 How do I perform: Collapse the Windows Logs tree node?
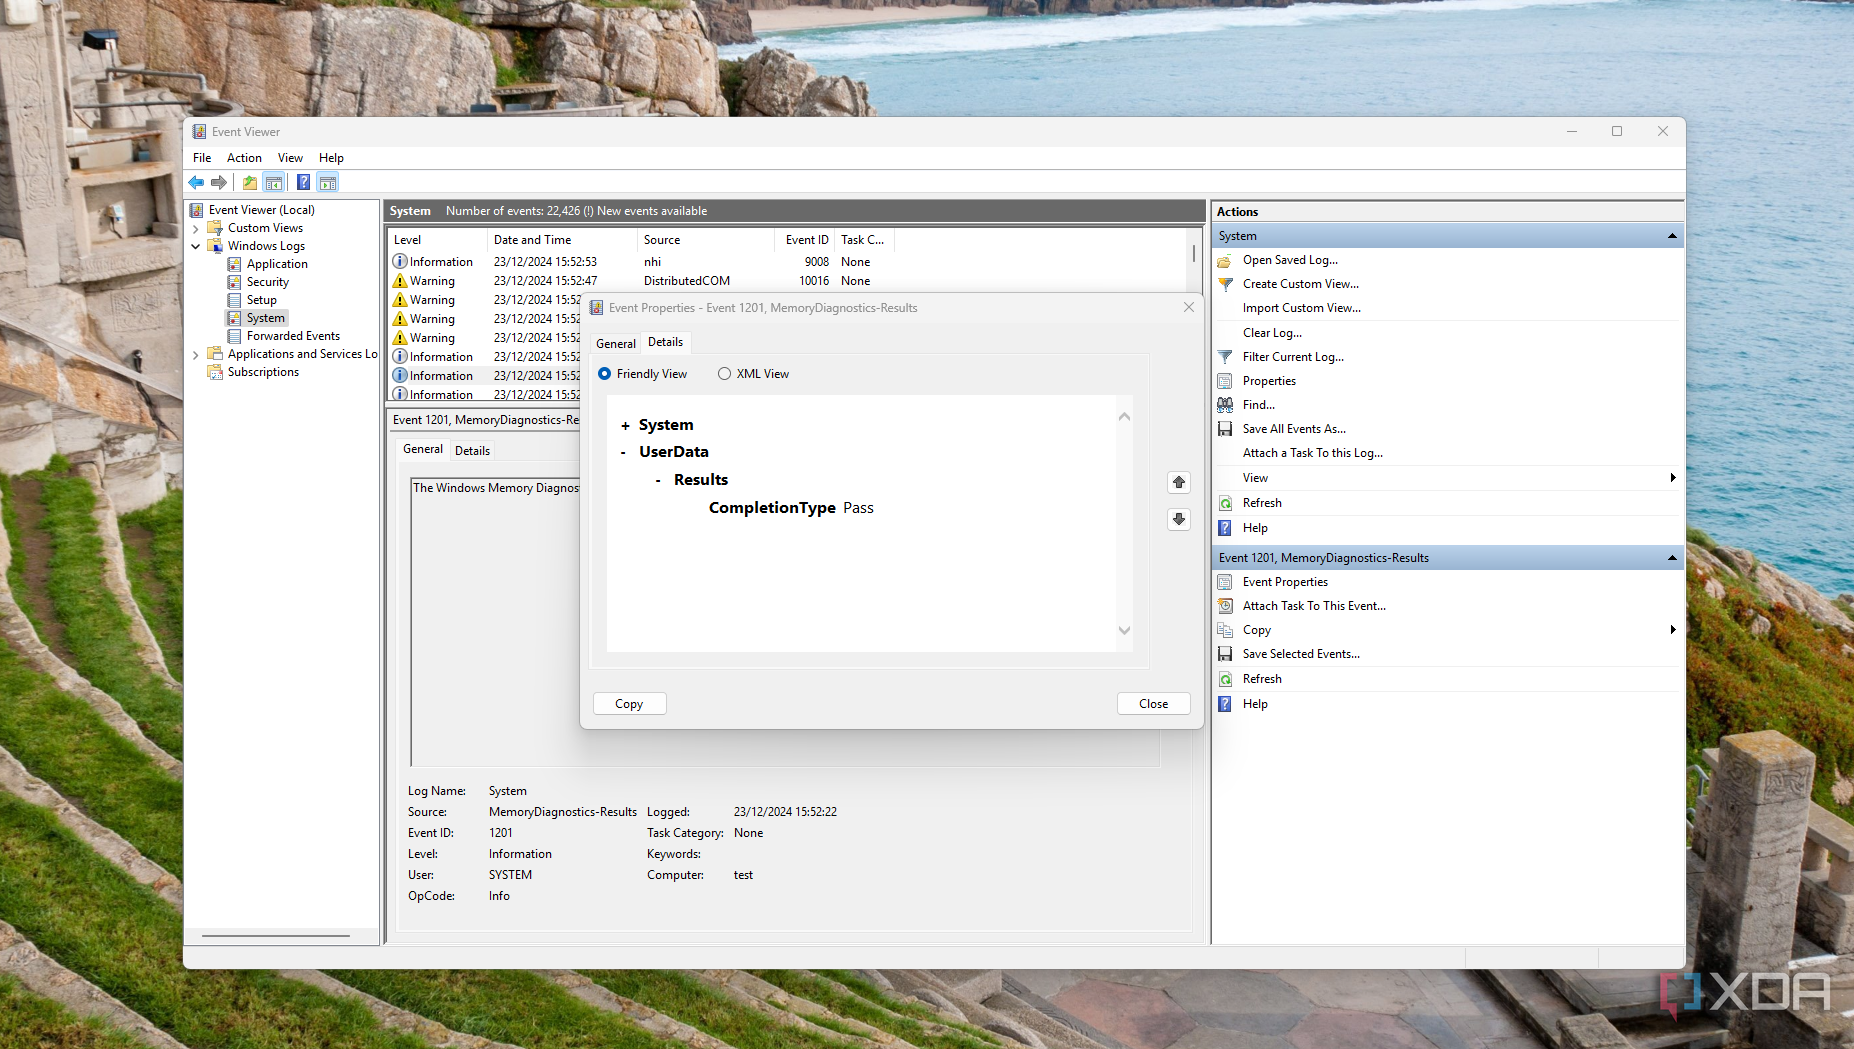[196, 246]
